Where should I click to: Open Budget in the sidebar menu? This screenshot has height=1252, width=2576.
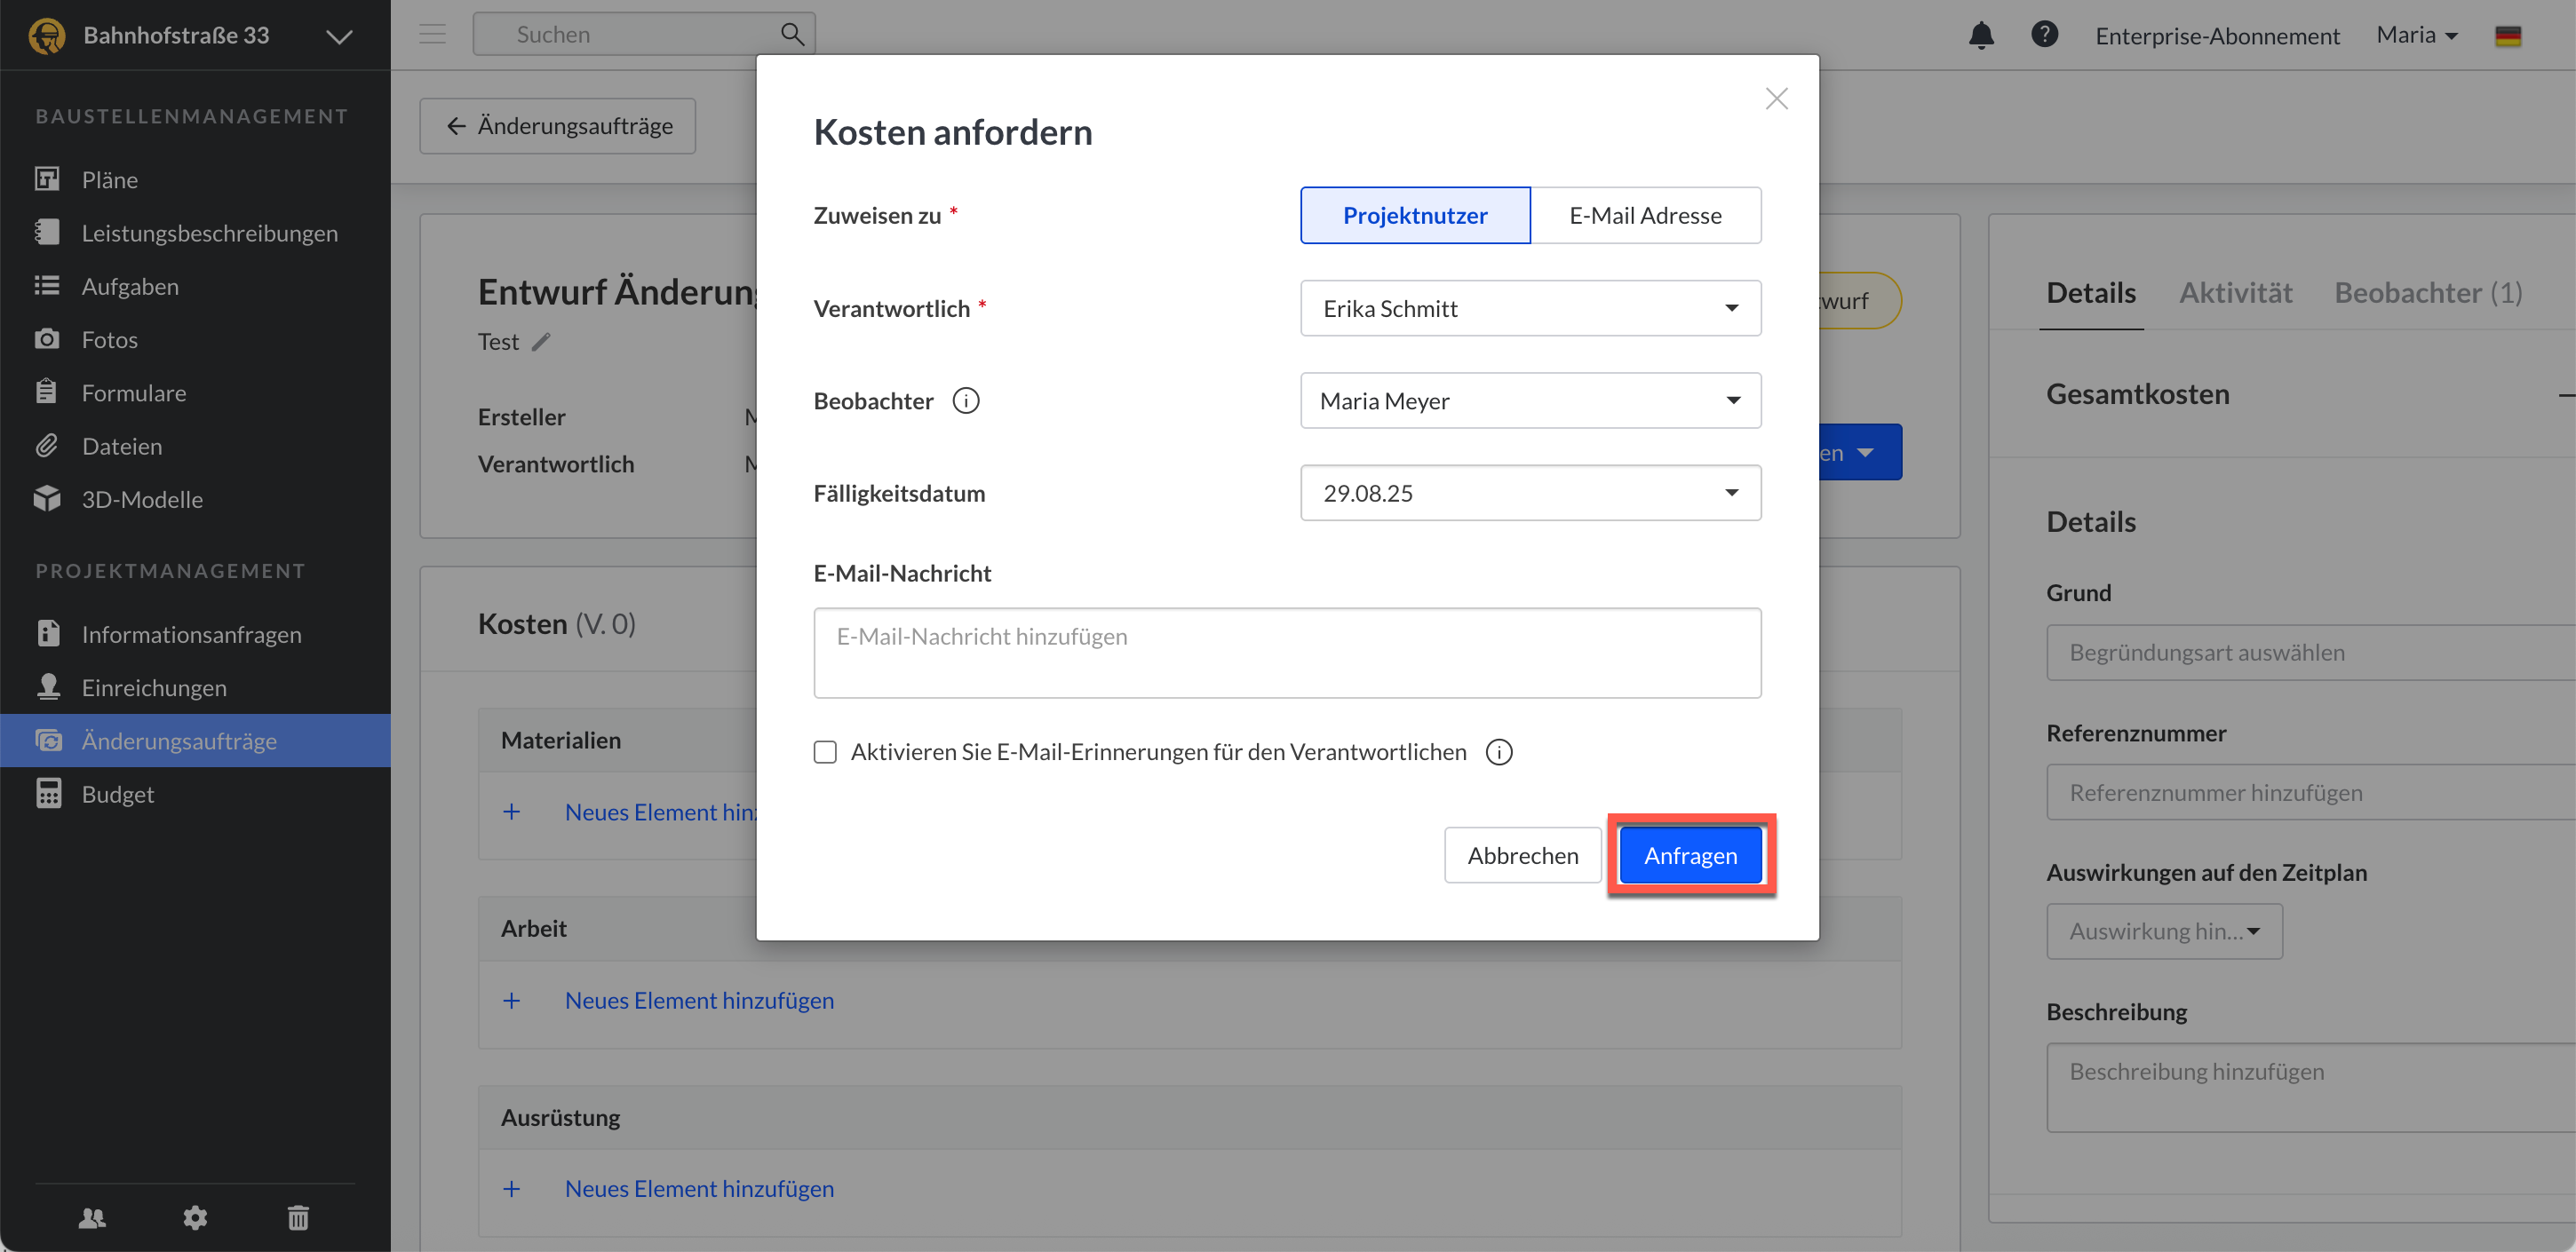(117, 794)
